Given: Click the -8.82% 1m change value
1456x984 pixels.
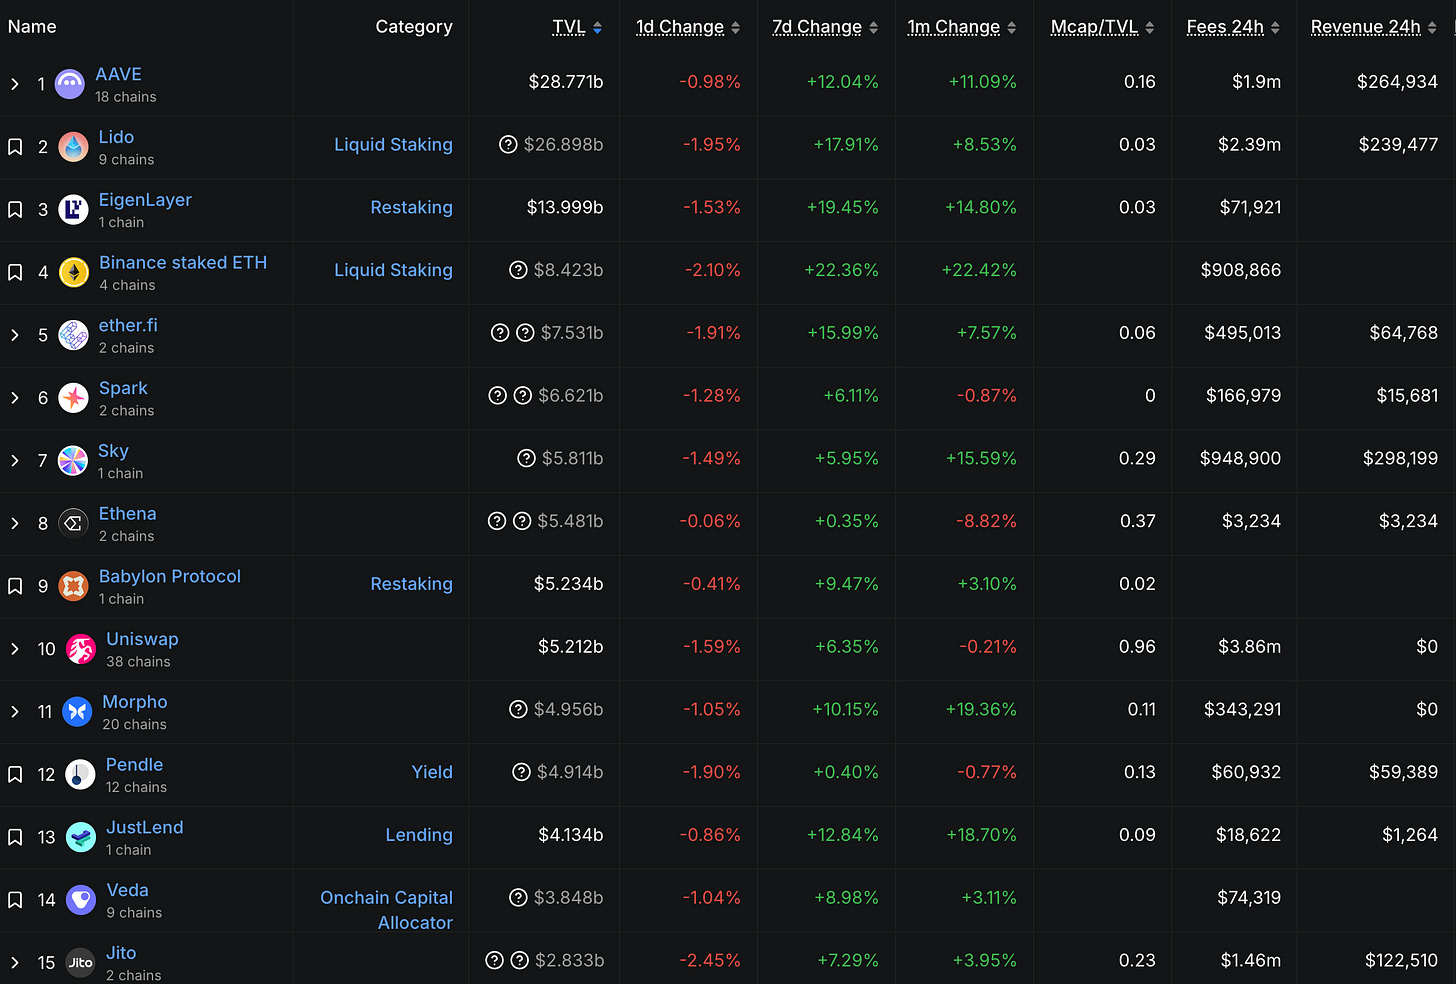Looking at the screenshot, I should [986, 521].
